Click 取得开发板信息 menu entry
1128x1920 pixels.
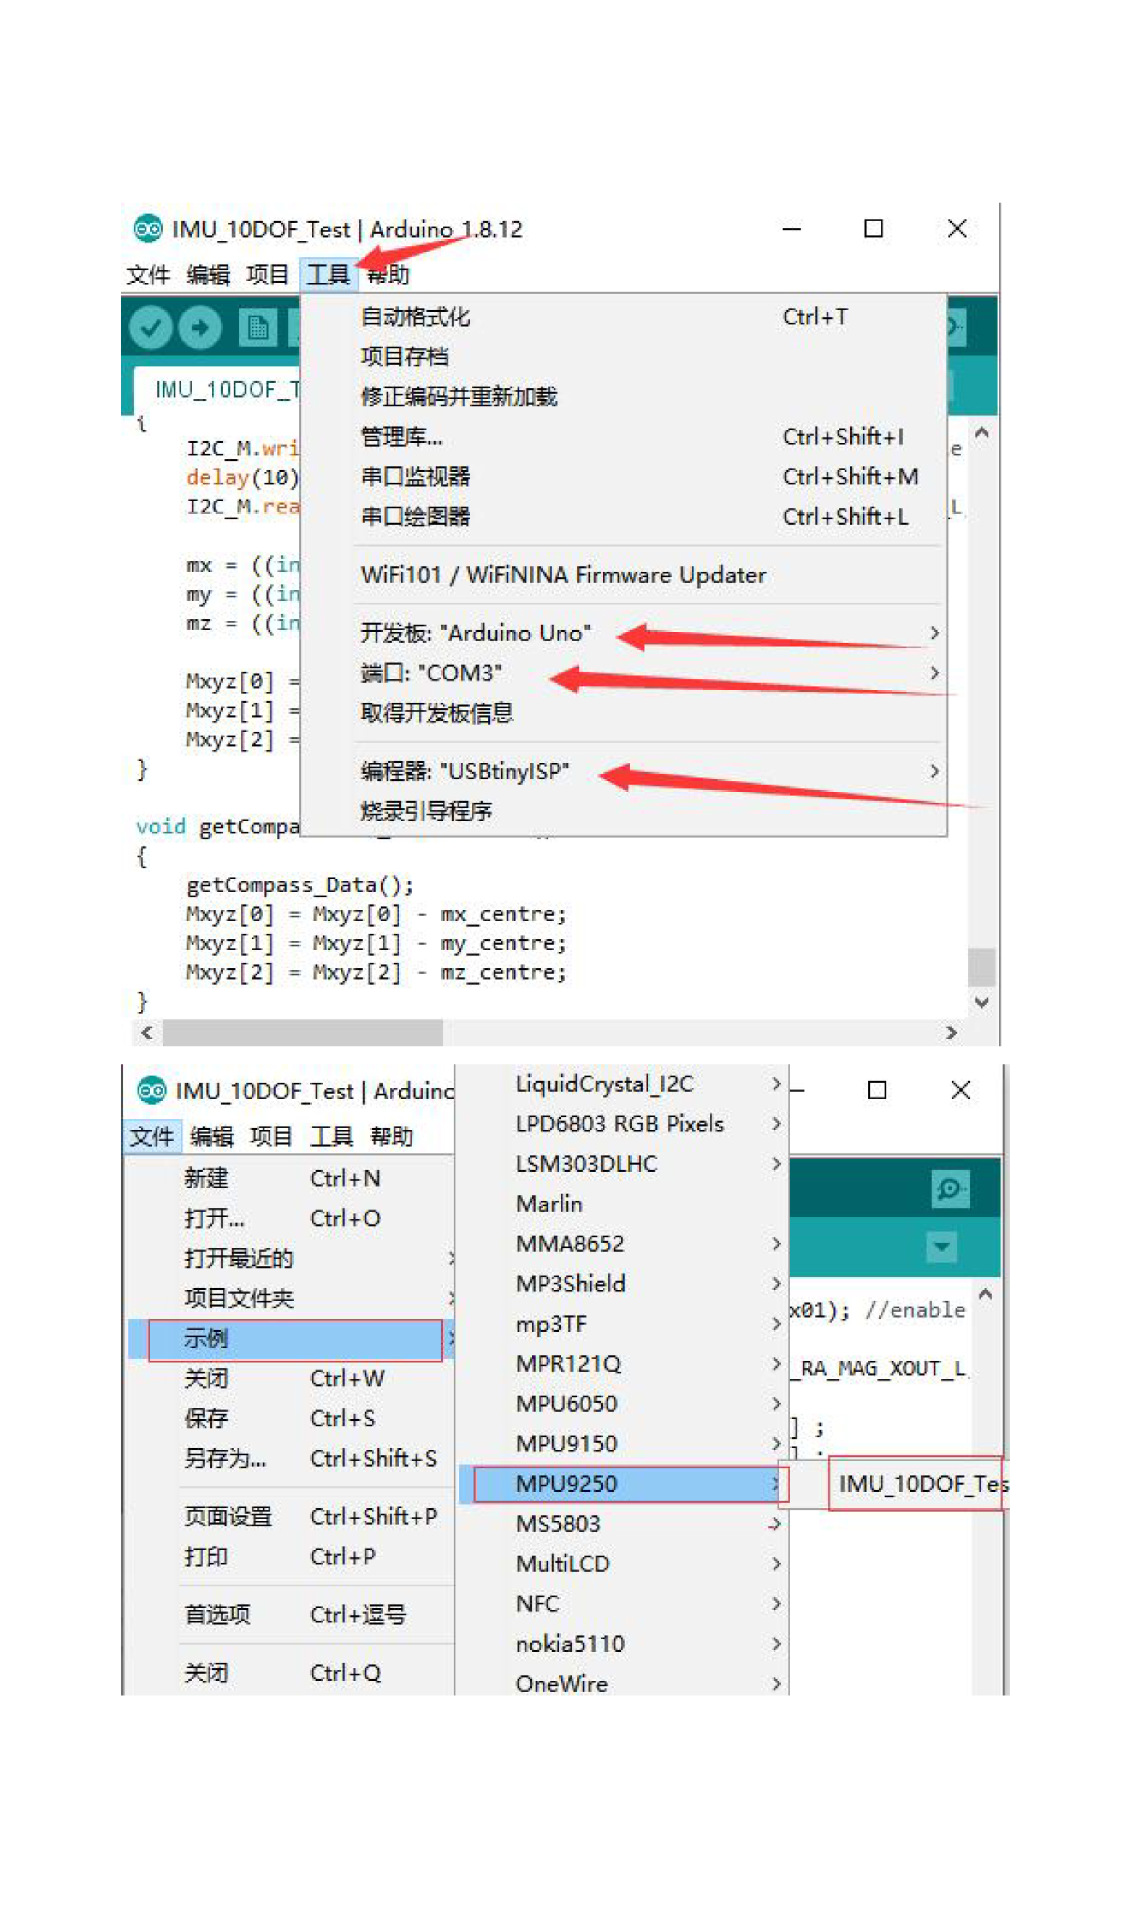[x=624, y=713]
